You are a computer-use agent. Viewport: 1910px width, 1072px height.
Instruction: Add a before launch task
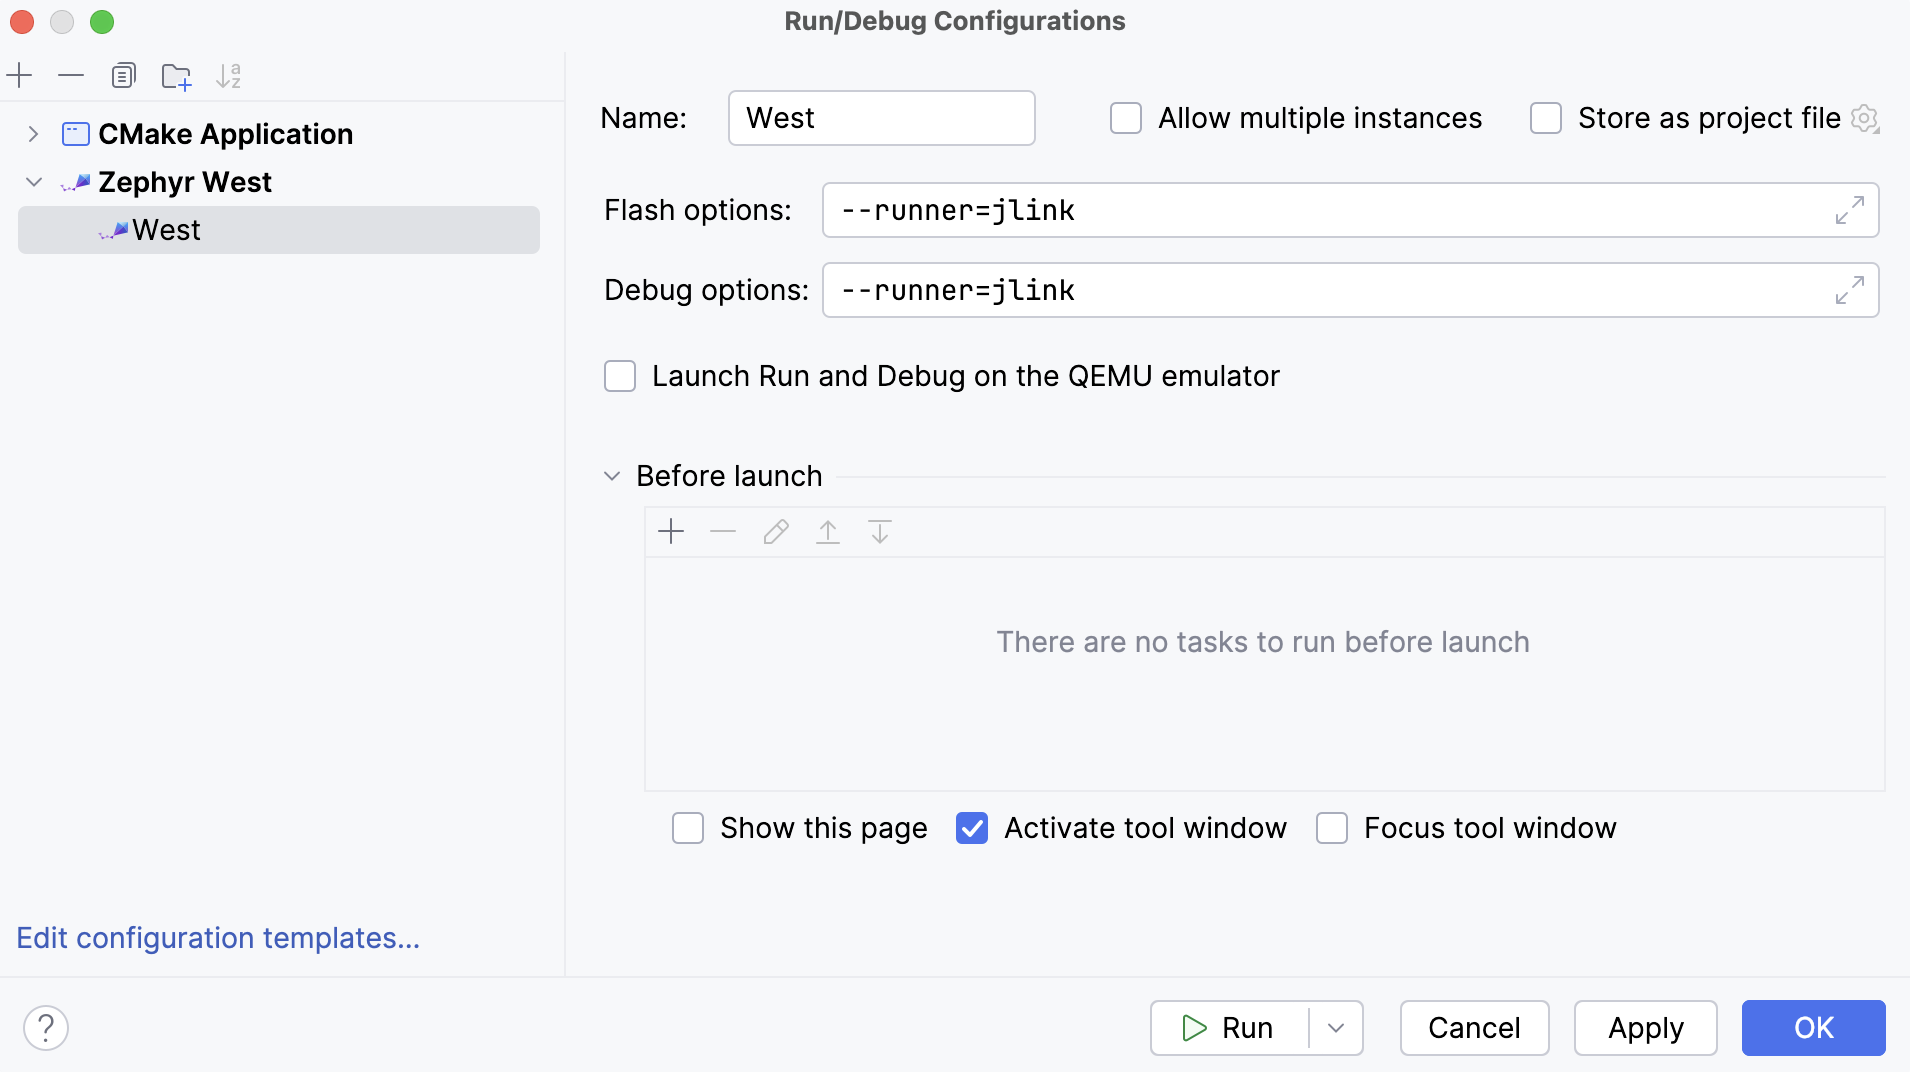coord(670,531)
